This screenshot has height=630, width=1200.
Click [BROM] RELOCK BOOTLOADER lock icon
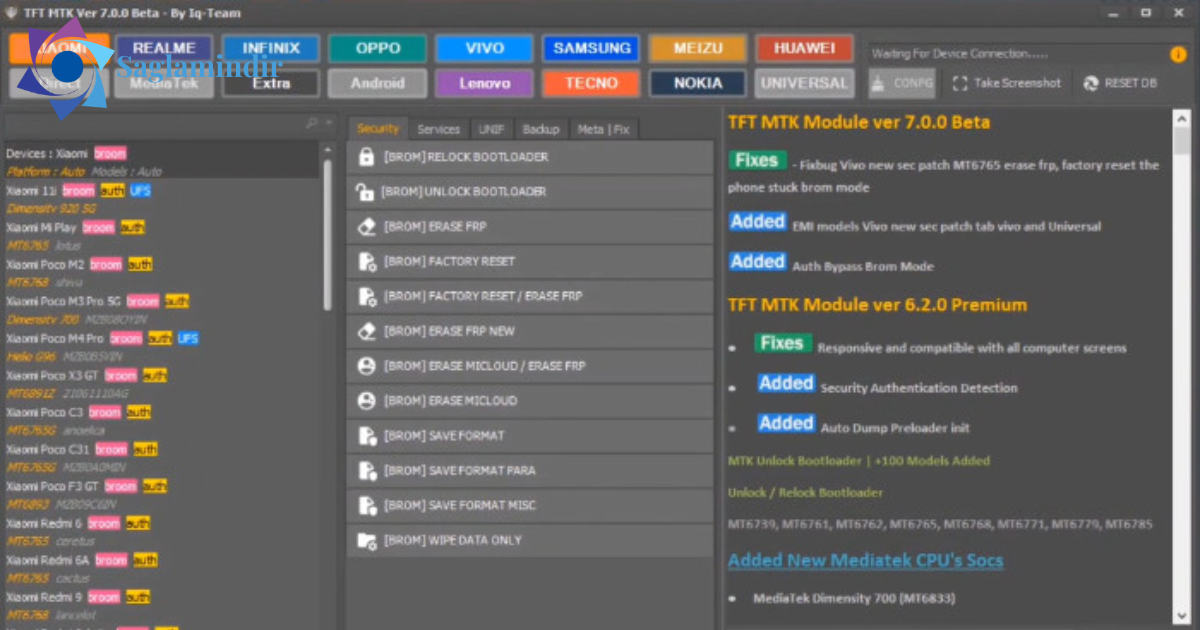[367, 157]
